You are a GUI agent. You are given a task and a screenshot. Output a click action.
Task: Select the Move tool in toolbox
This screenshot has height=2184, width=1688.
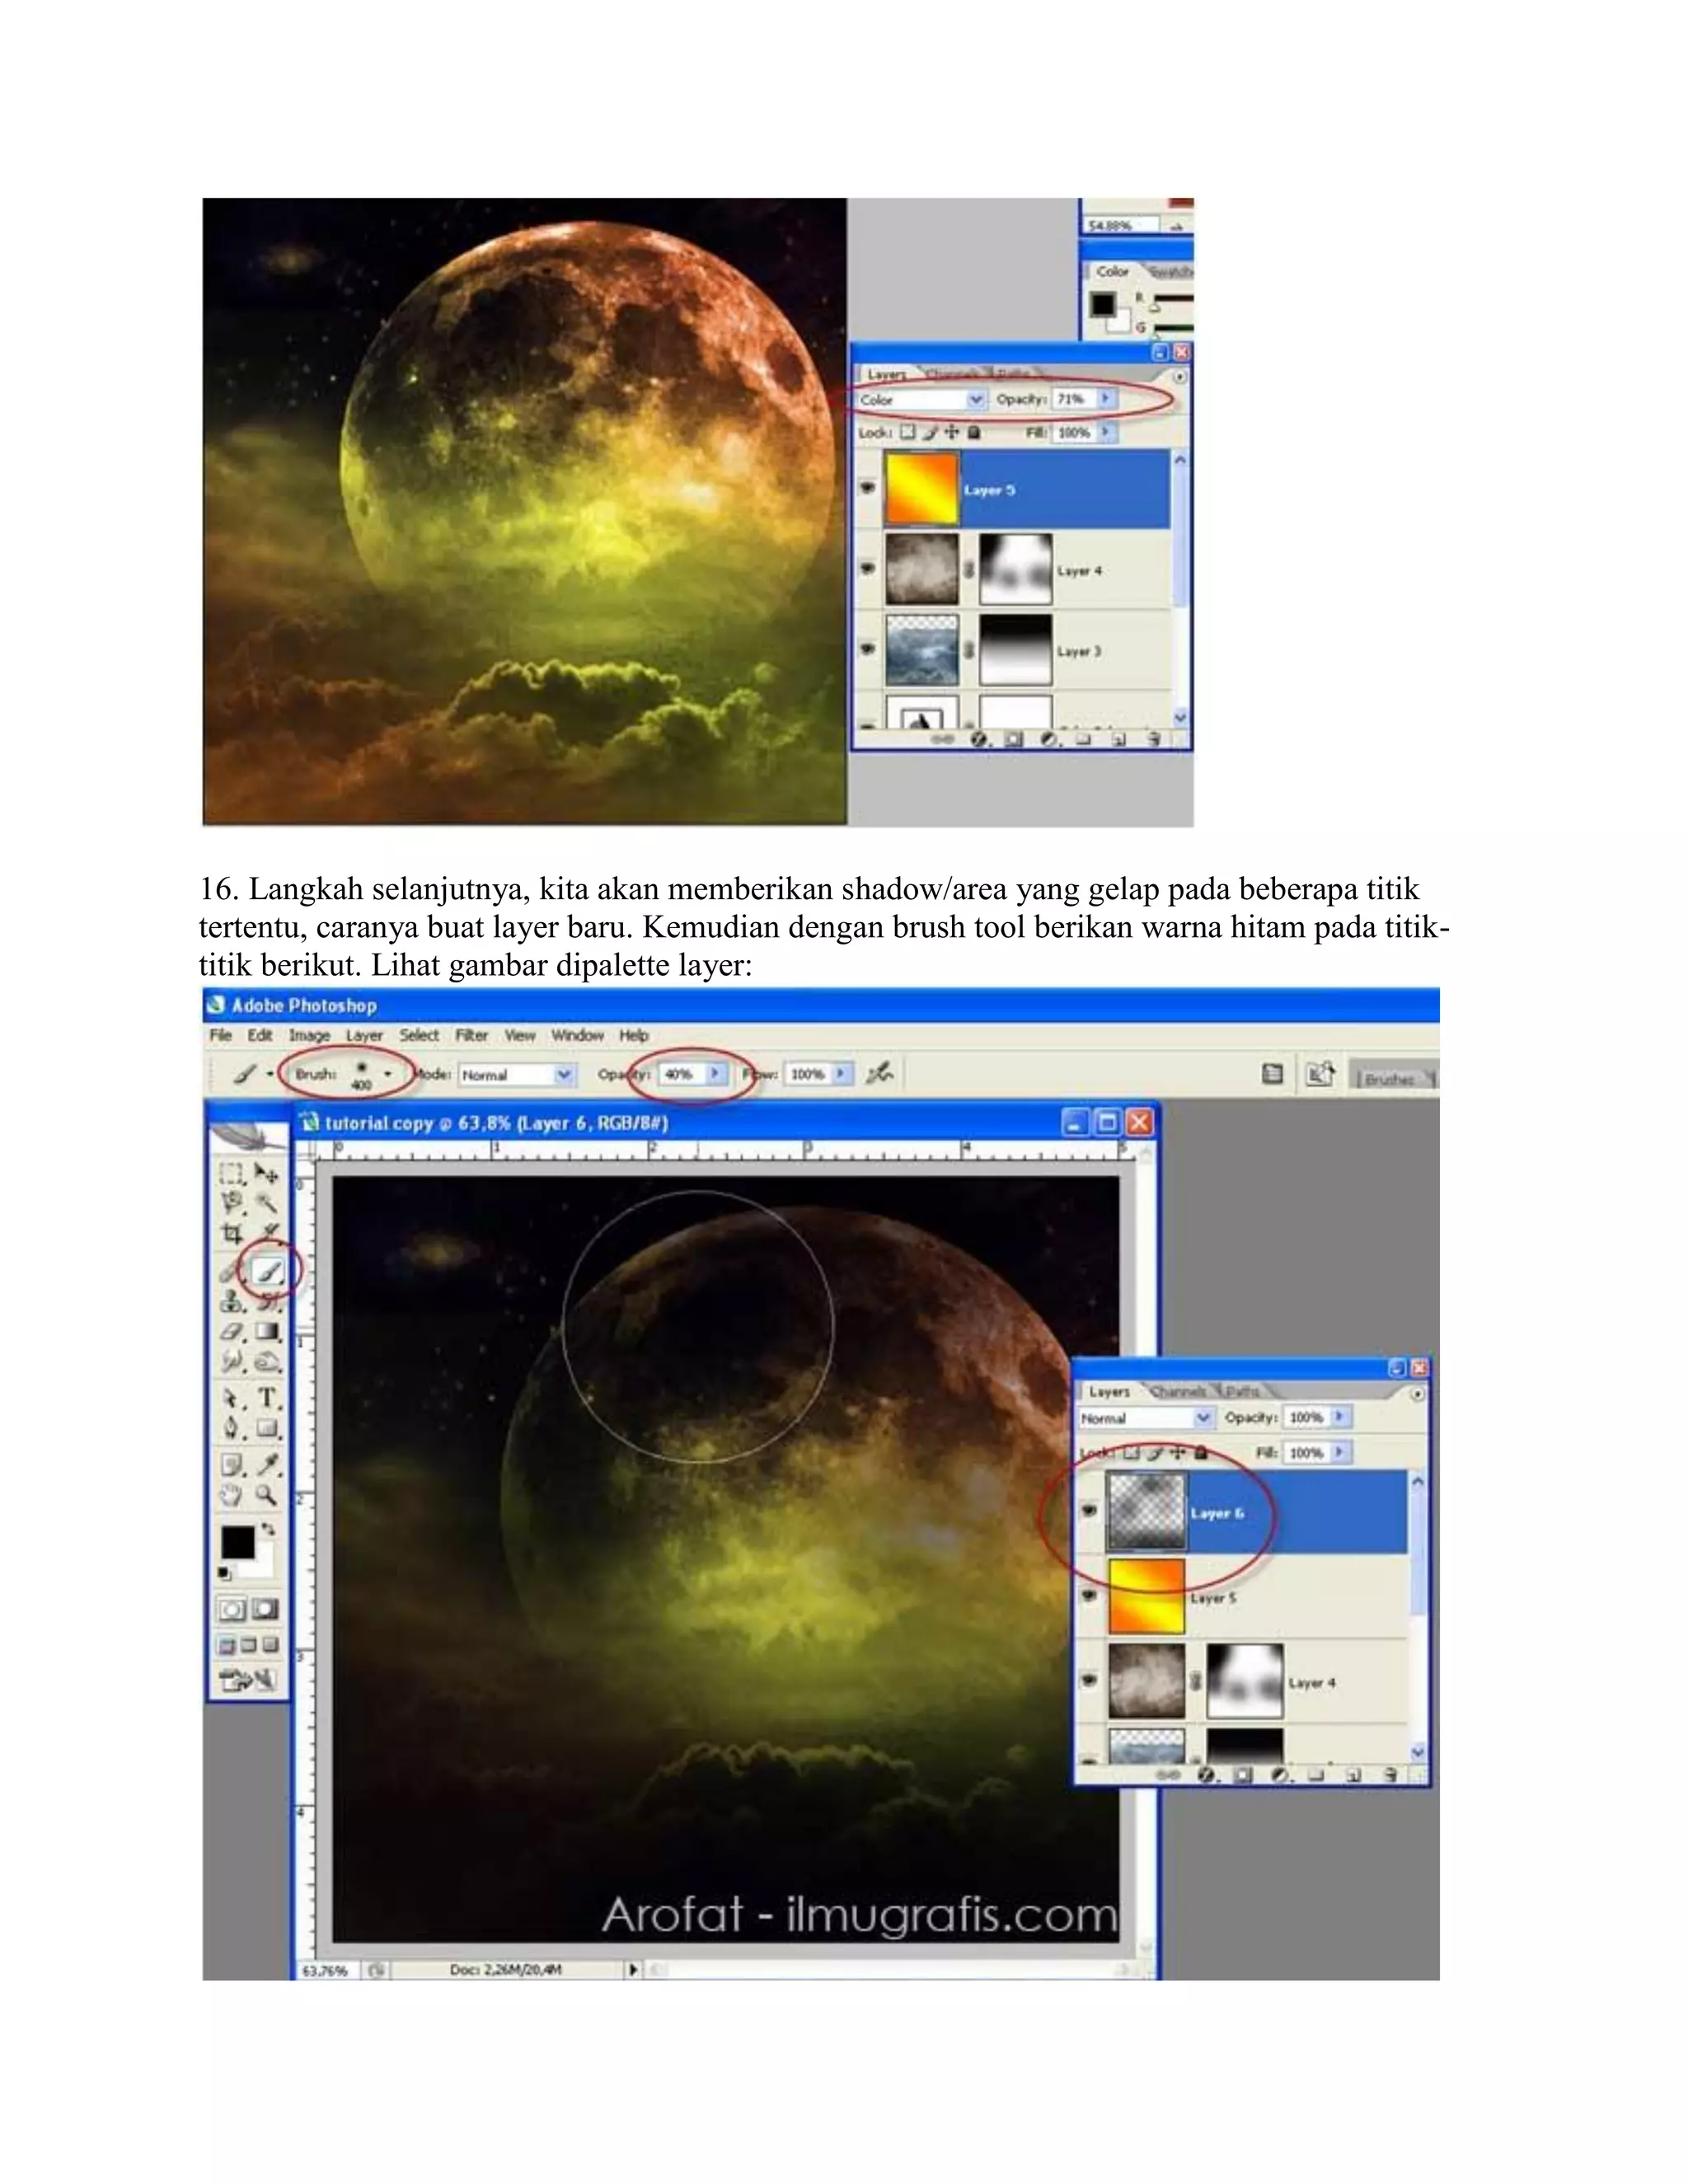point(266,1173)
